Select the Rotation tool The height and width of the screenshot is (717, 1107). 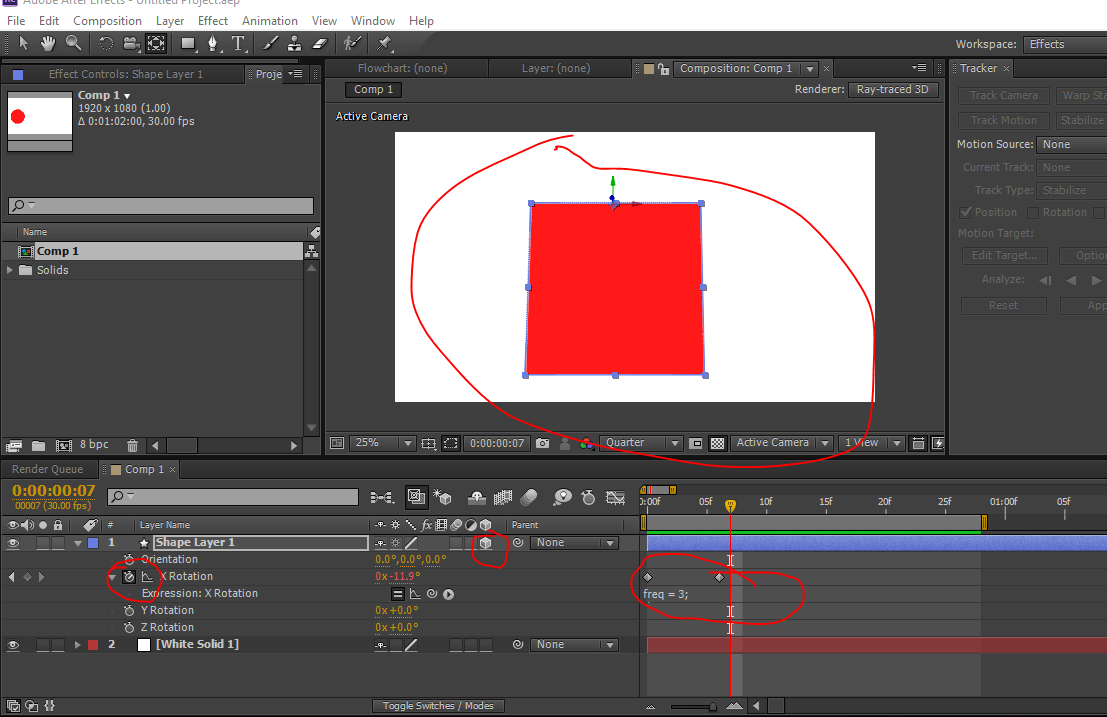click(x=105, y=44)
